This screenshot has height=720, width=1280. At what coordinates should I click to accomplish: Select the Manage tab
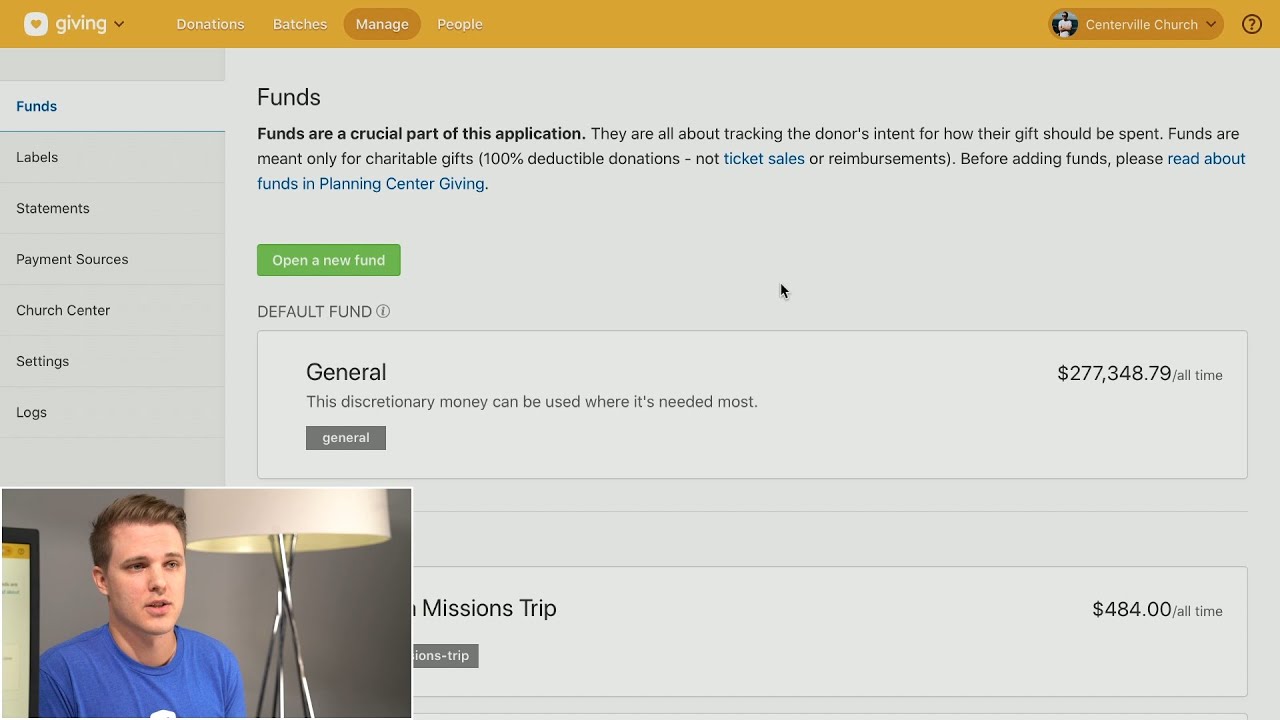coord(382,24)
